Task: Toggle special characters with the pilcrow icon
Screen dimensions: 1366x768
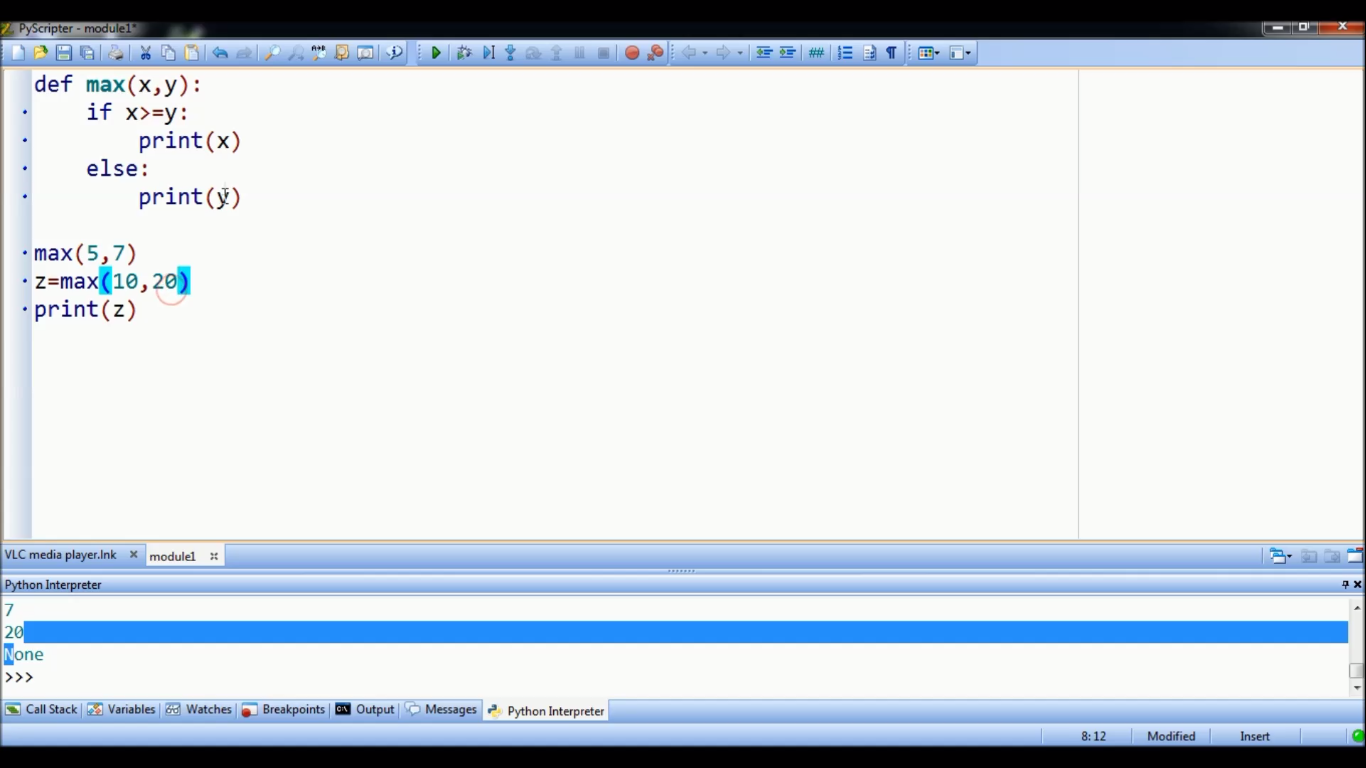Action: [891, 52]
